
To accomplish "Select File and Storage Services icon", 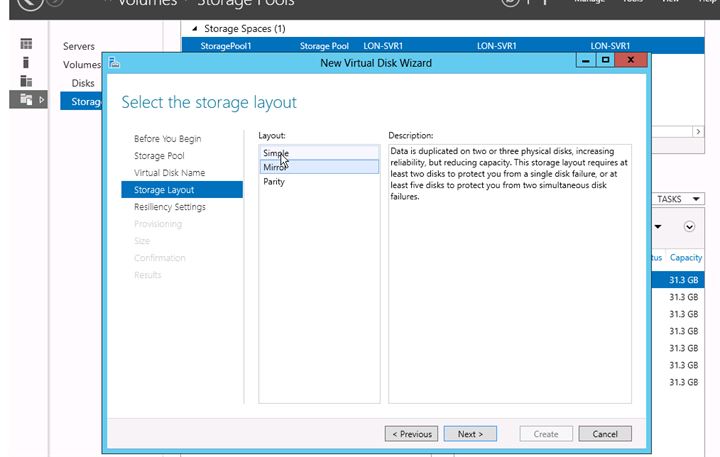I will [26, 99].
